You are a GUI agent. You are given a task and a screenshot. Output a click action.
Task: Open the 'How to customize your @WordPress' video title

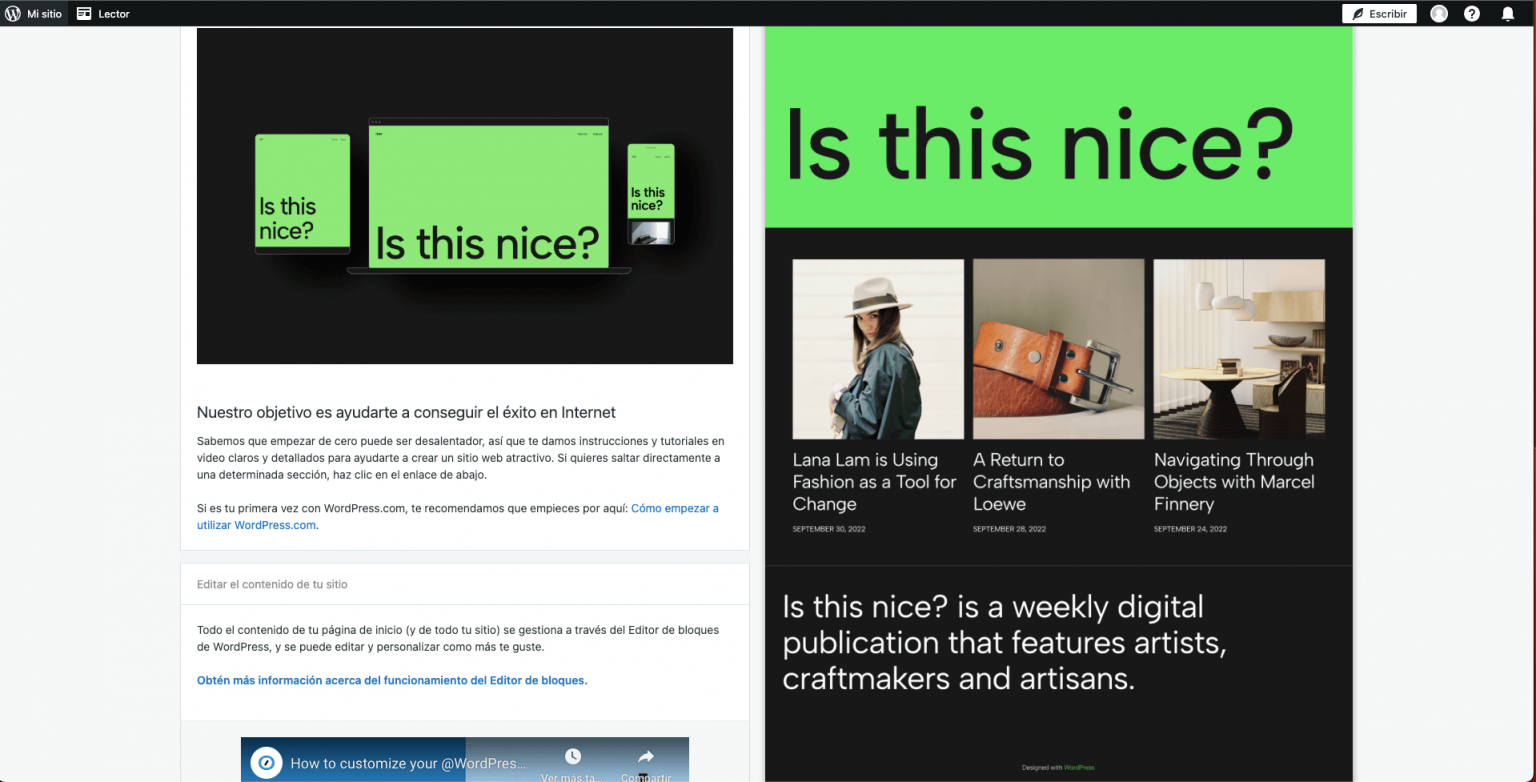coord(408,763)
